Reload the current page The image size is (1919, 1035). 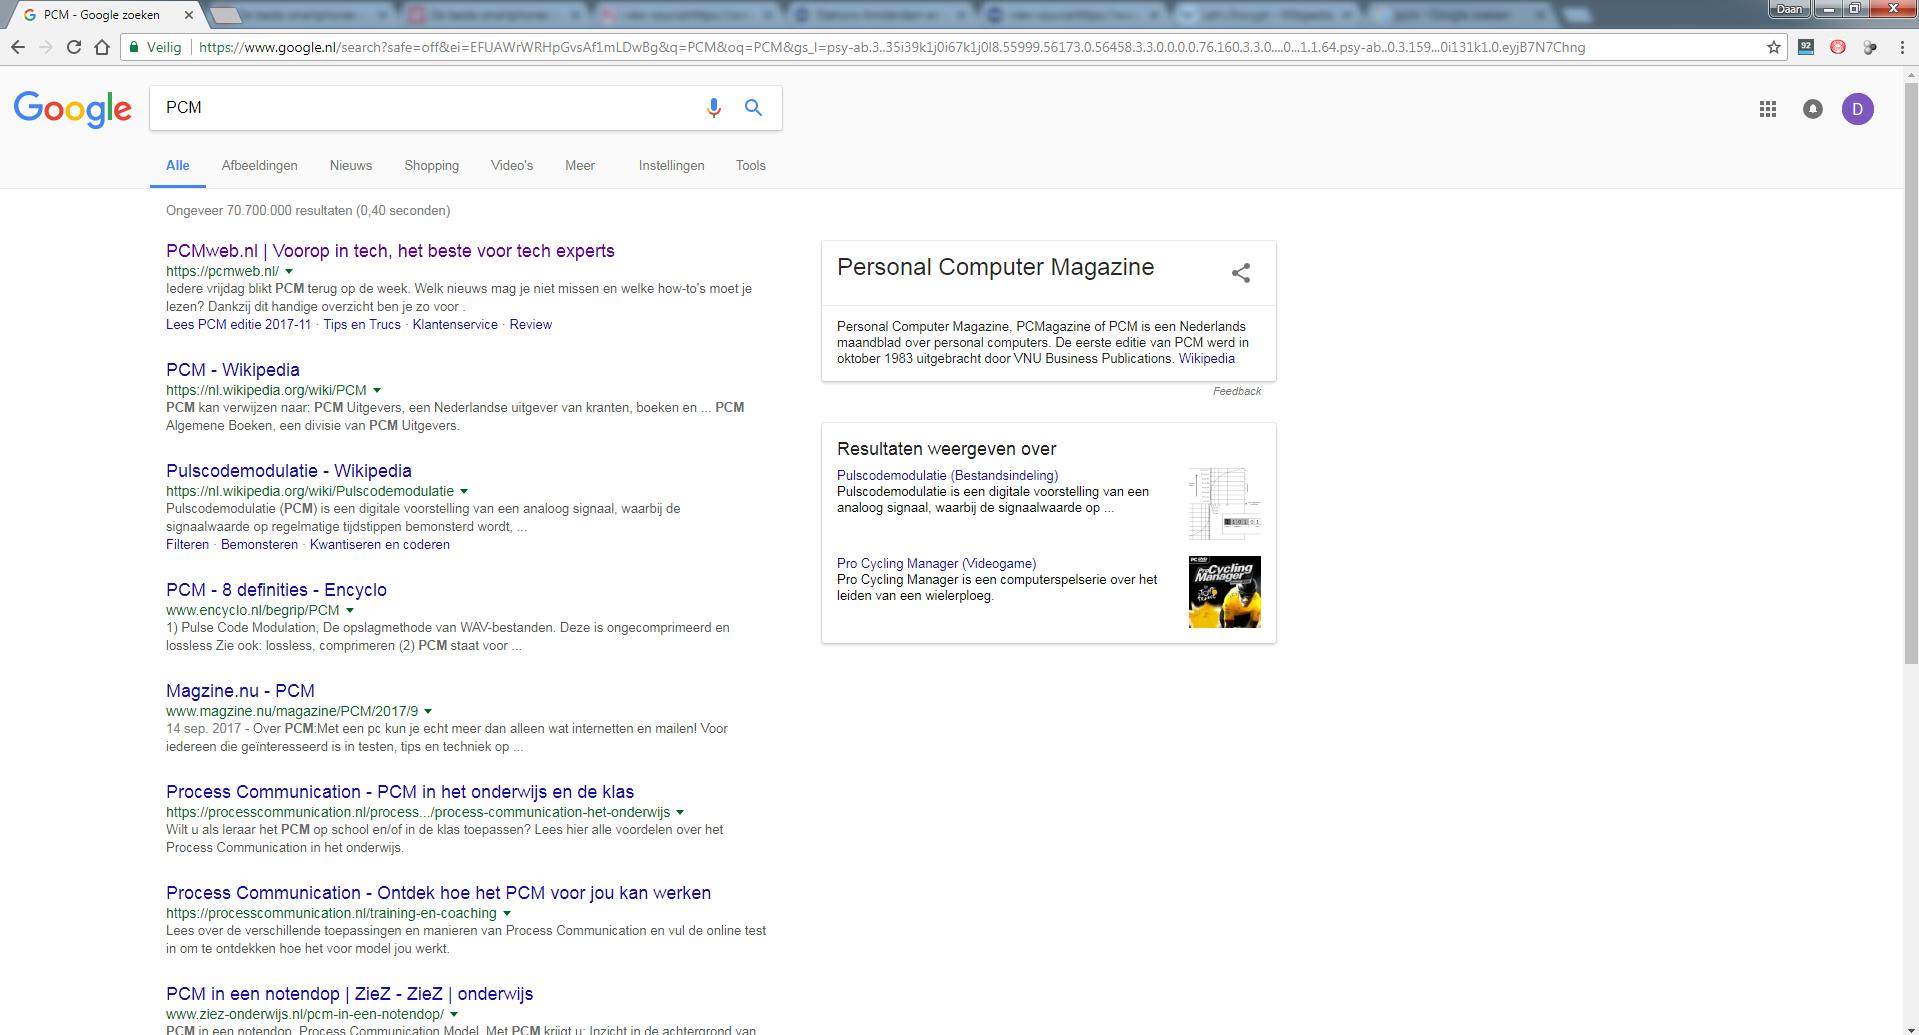pyautogui.click(x=73, y=47)
